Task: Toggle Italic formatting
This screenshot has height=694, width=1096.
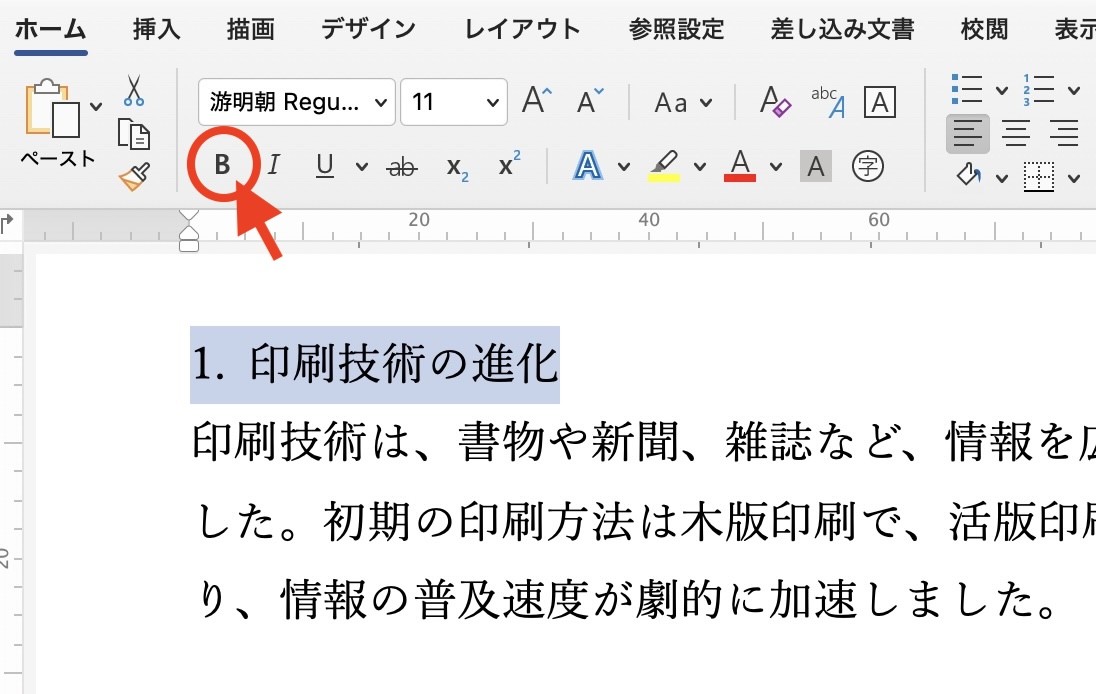Action: click(273, 165)
